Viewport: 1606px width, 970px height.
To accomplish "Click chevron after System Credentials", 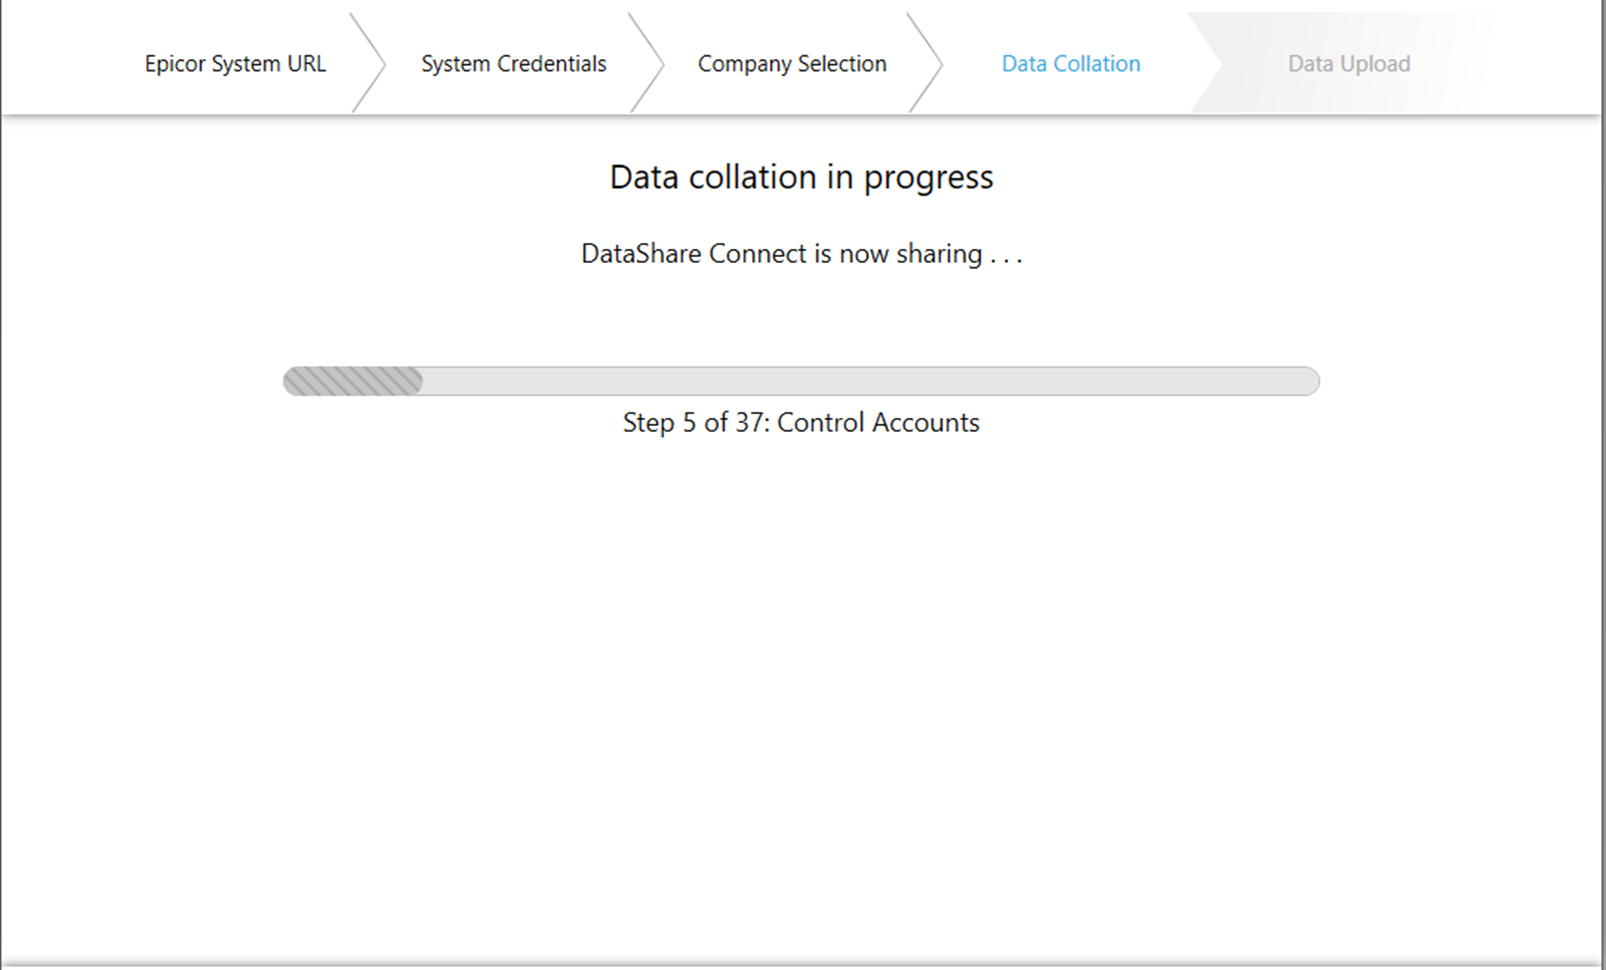I will click(x=650, y=63).
